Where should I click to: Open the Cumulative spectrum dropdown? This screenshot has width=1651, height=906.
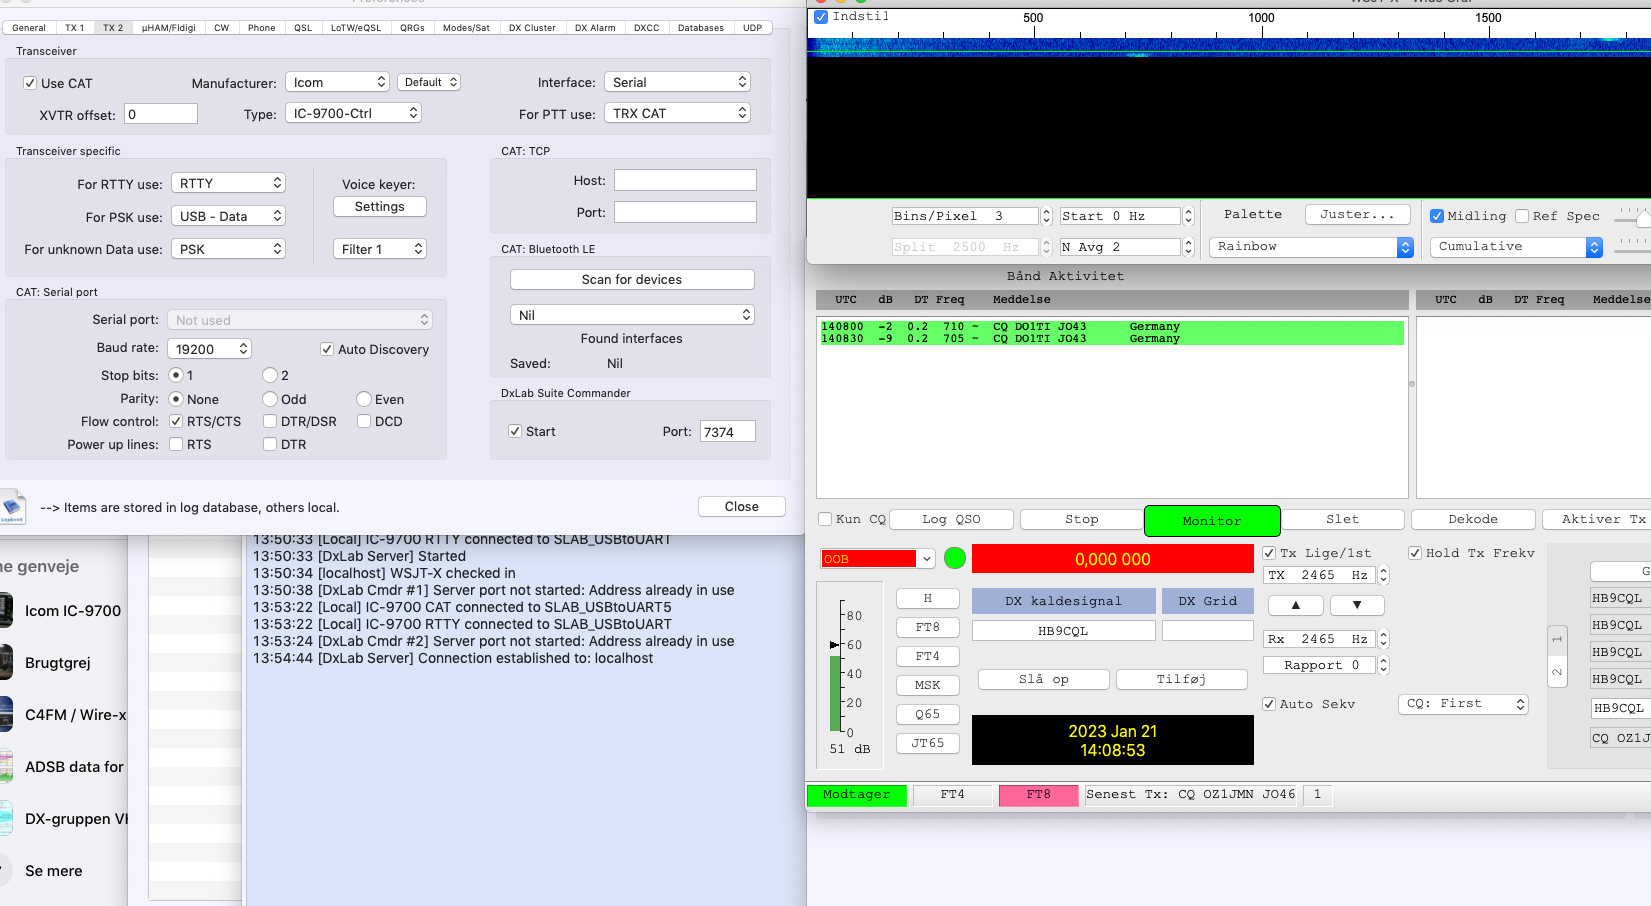click(x=1516, y=247)
